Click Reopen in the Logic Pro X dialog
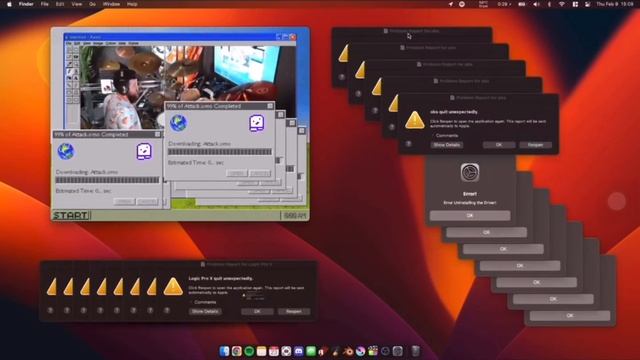This screenshot has width=640, height=360. click(294, 311)
